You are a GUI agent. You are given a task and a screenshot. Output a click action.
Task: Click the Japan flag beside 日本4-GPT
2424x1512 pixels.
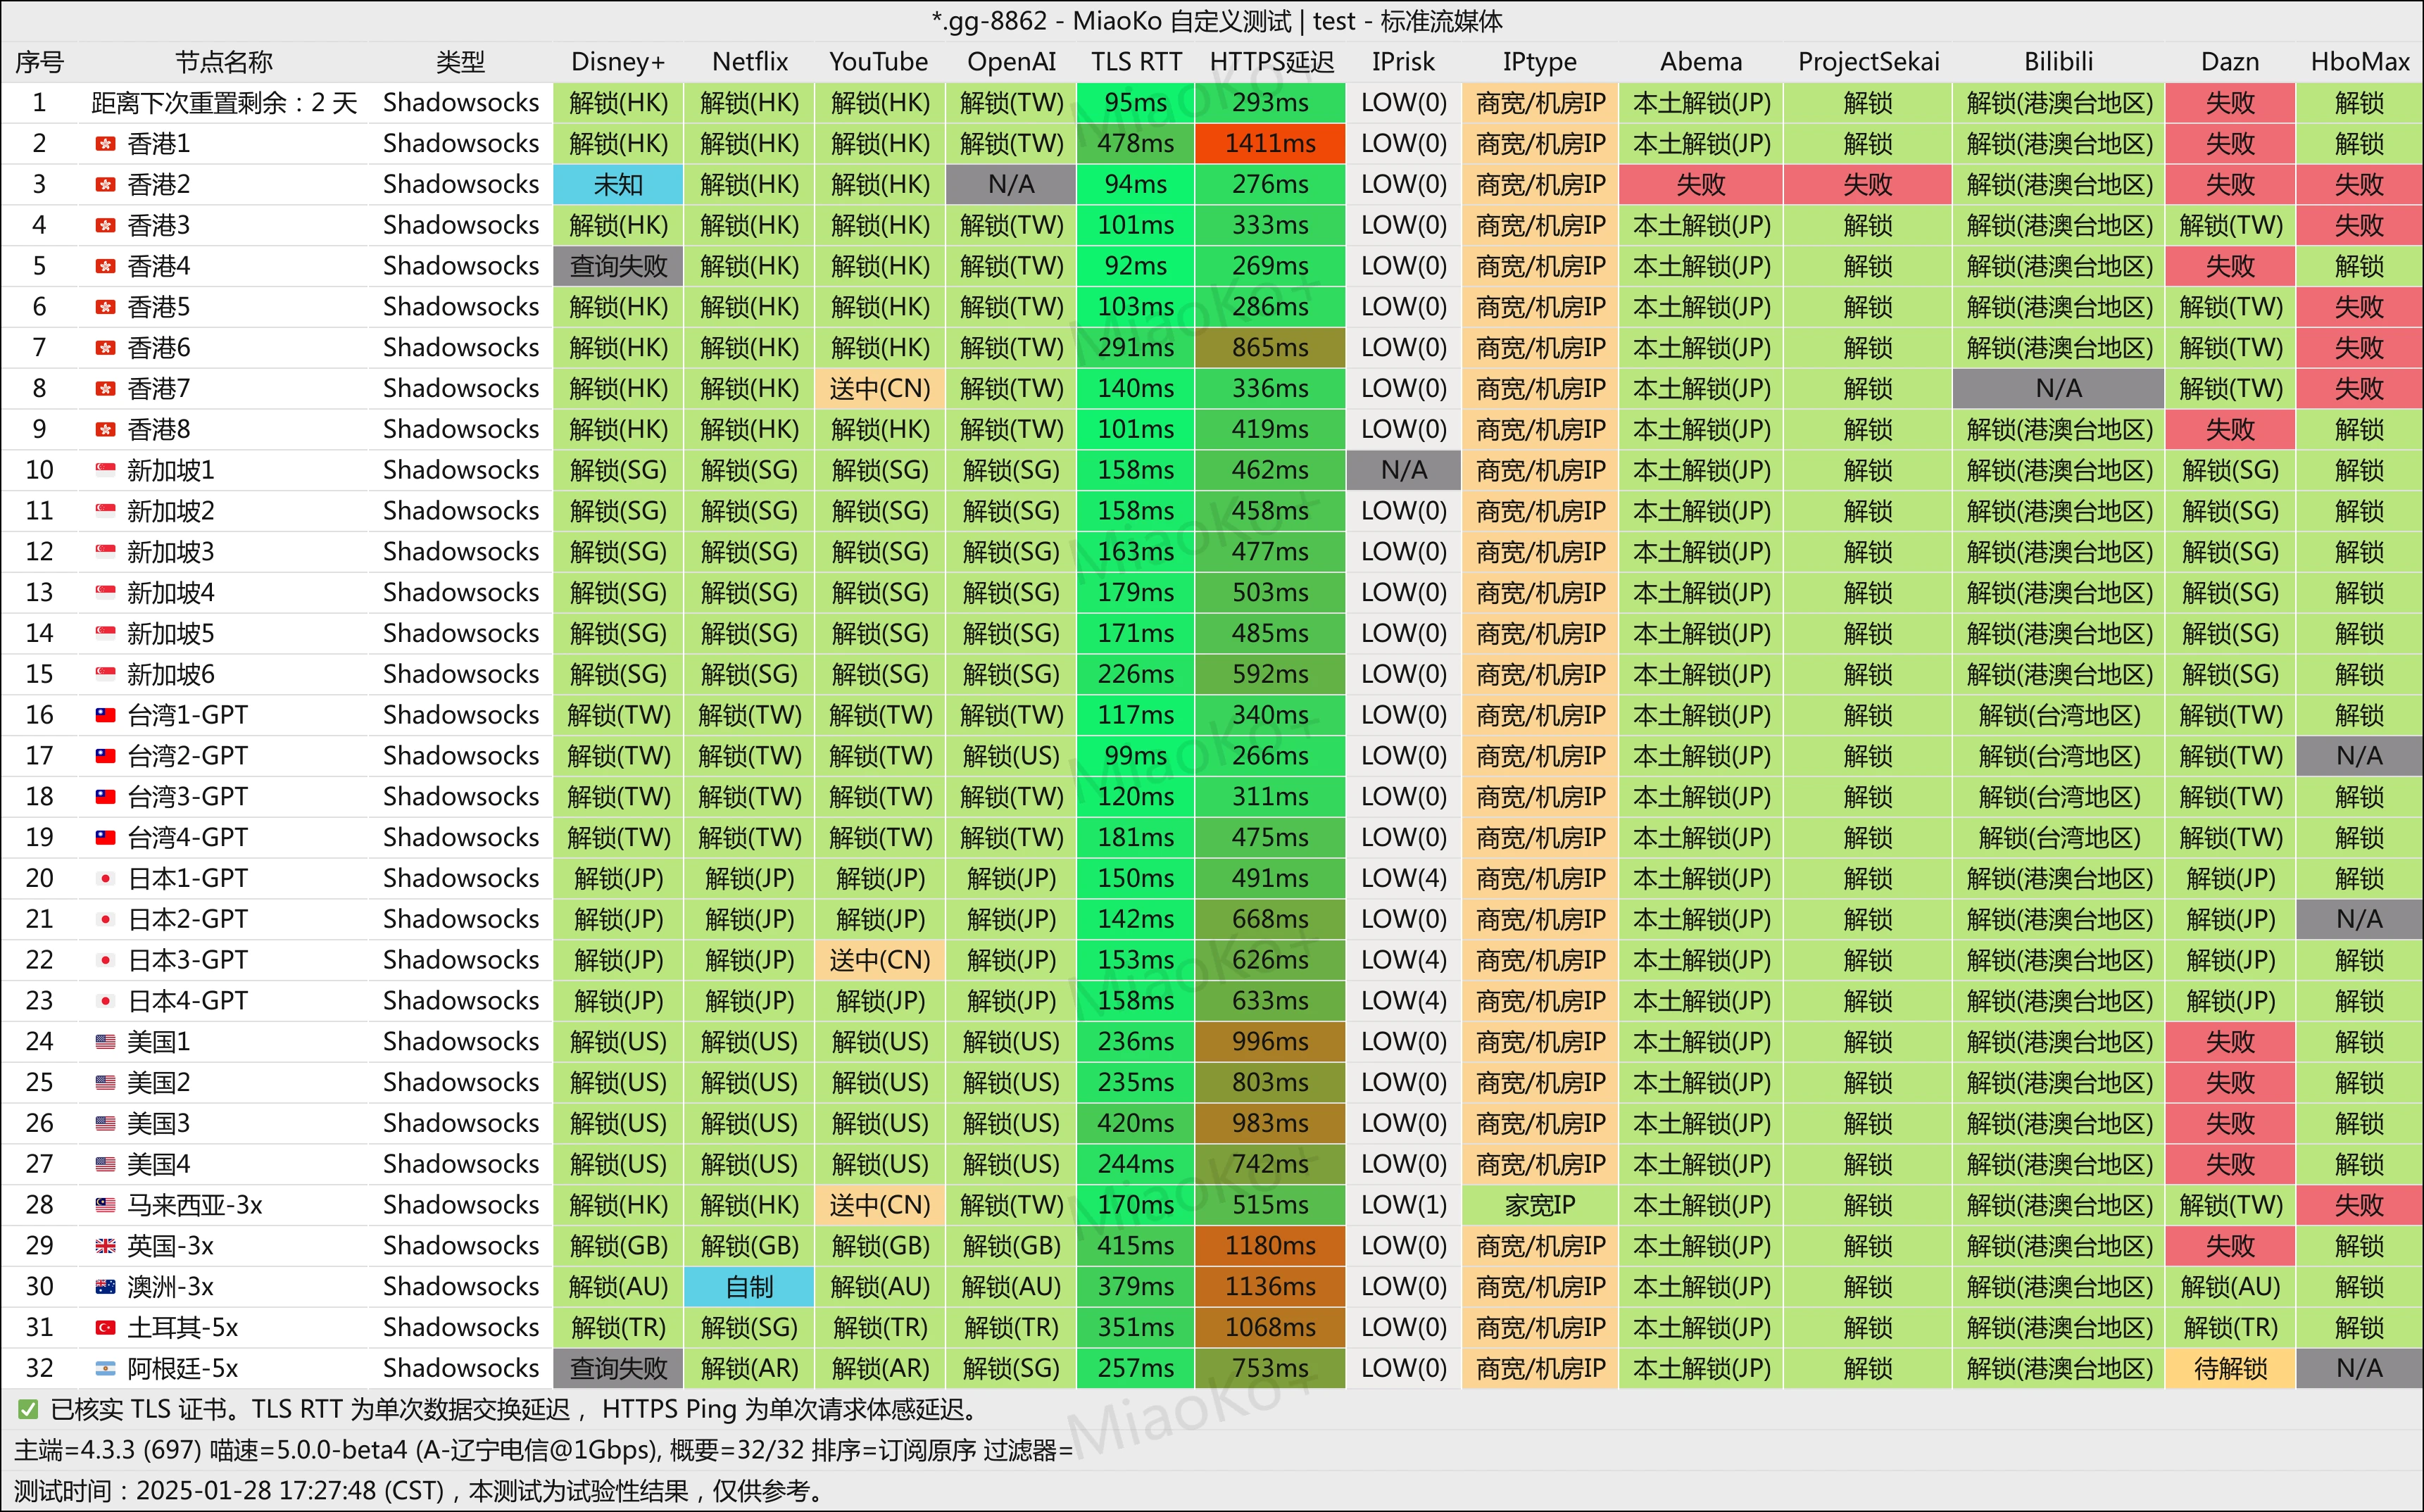(x=105, y=1001)
